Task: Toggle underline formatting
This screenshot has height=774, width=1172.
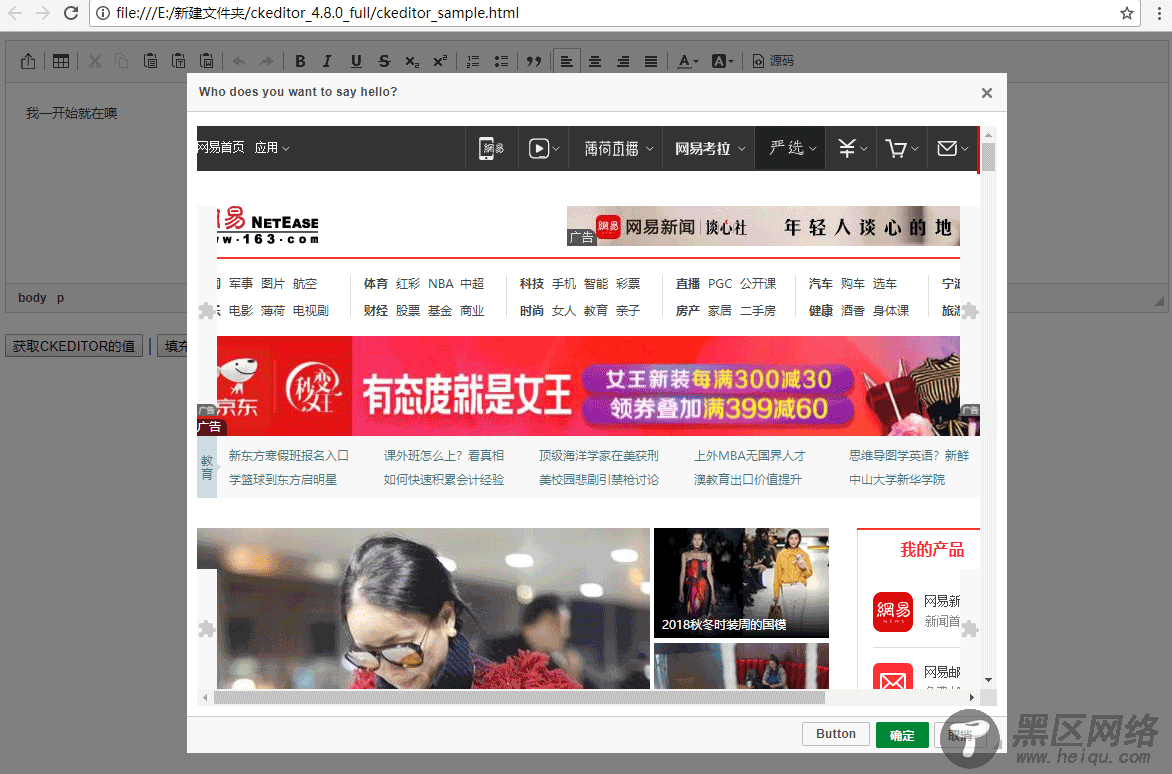Action: 356,61
